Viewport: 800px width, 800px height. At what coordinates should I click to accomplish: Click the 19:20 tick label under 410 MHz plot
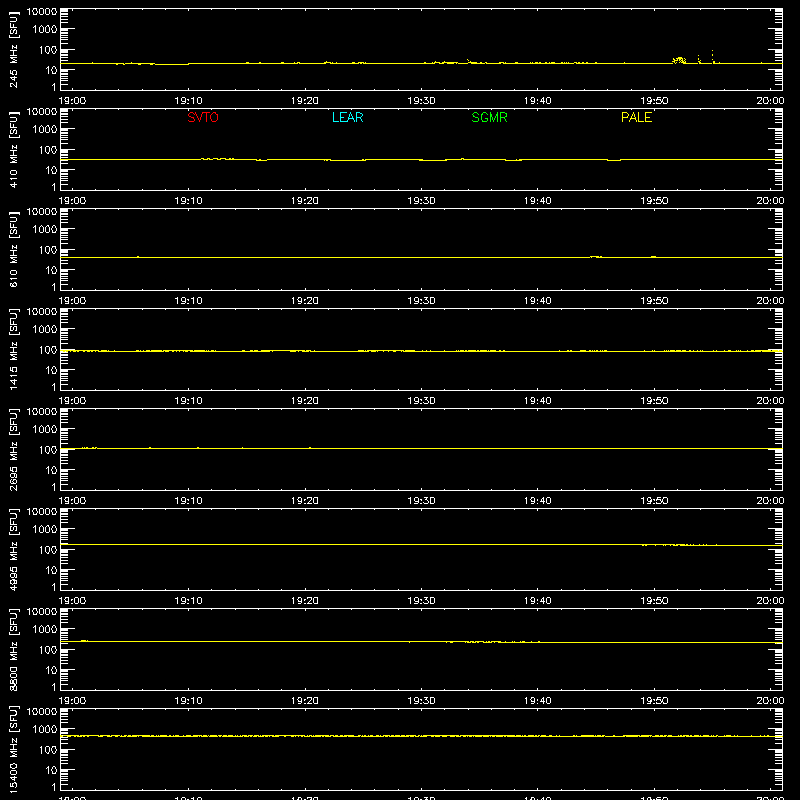pos(305,201)
